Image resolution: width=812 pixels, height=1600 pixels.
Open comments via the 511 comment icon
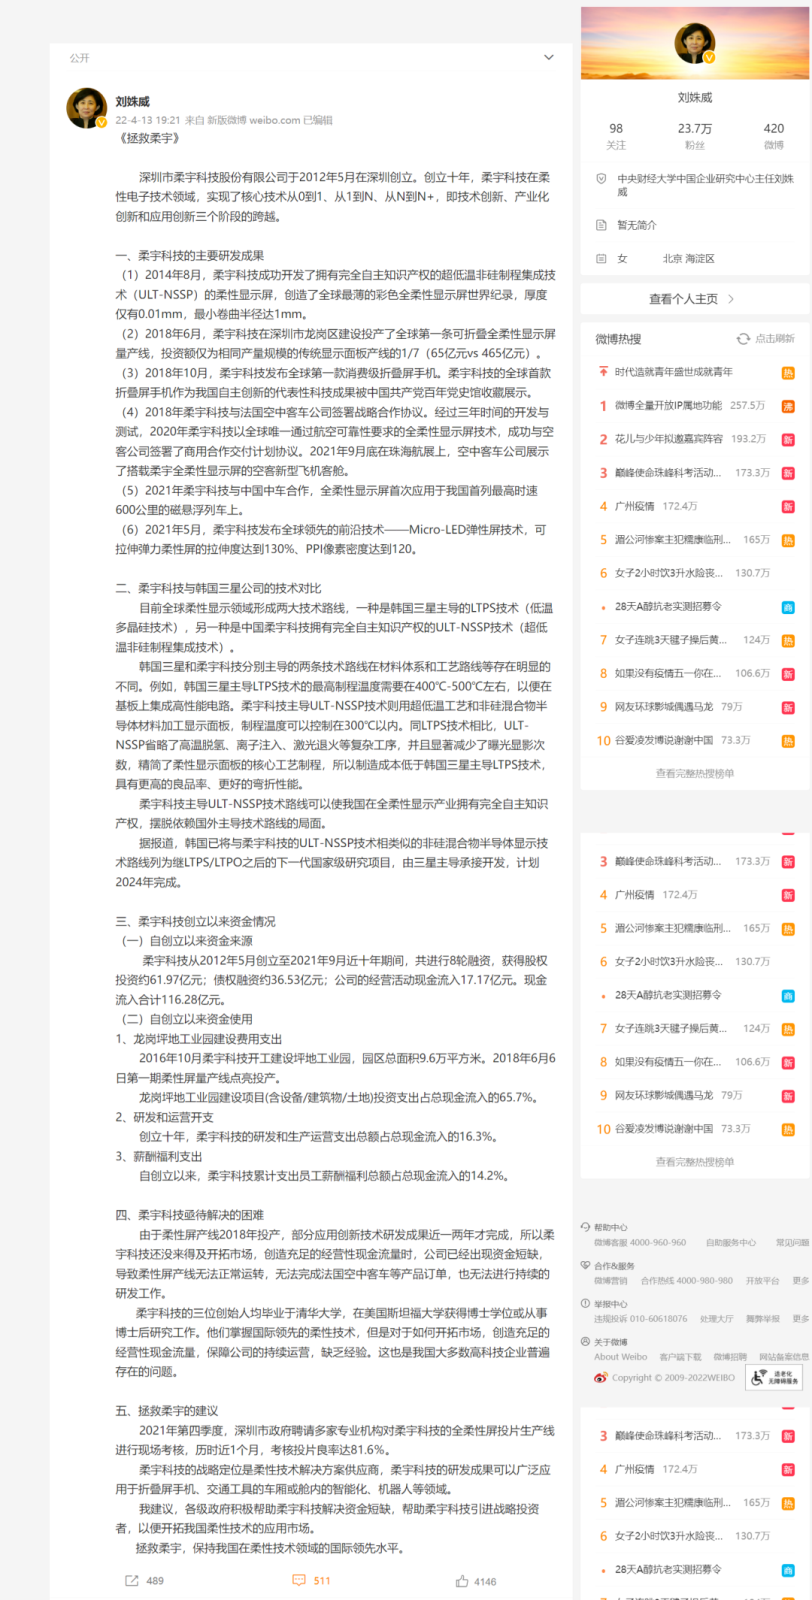[x=298, y=1581]
